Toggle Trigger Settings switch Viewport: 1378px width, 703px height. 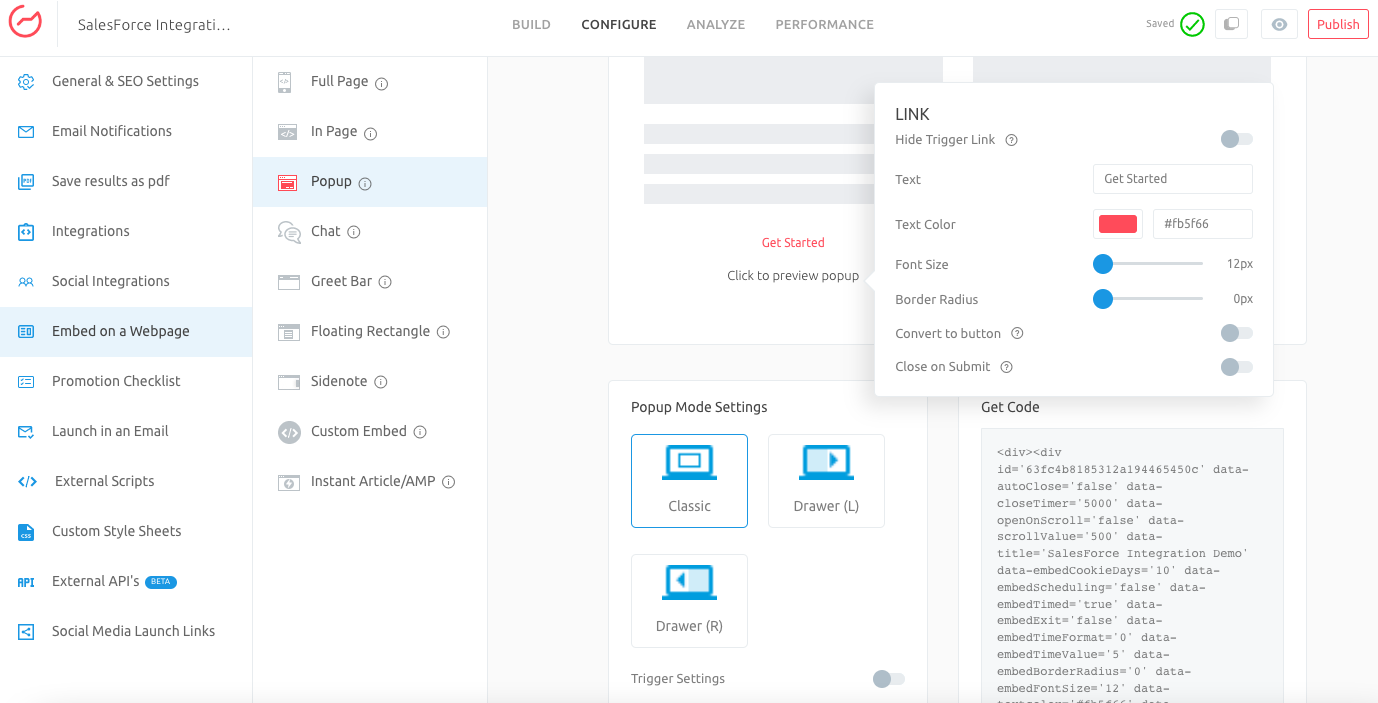(889, 679)
